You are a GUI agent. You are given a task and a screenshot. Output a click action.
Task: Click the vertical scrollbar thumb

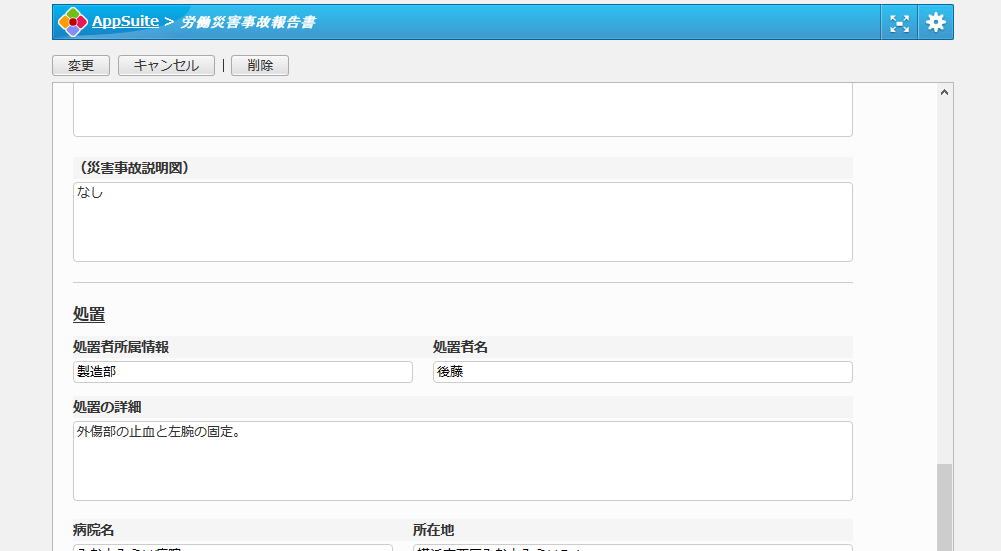coord(944,507)
